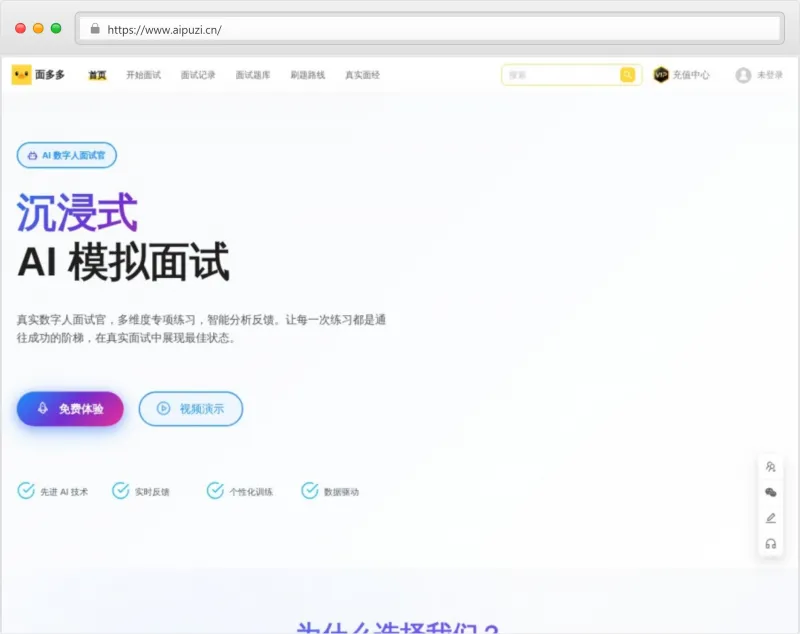Switch to the 首页 tab
800x634 pixels.
[x=96, y=74]
